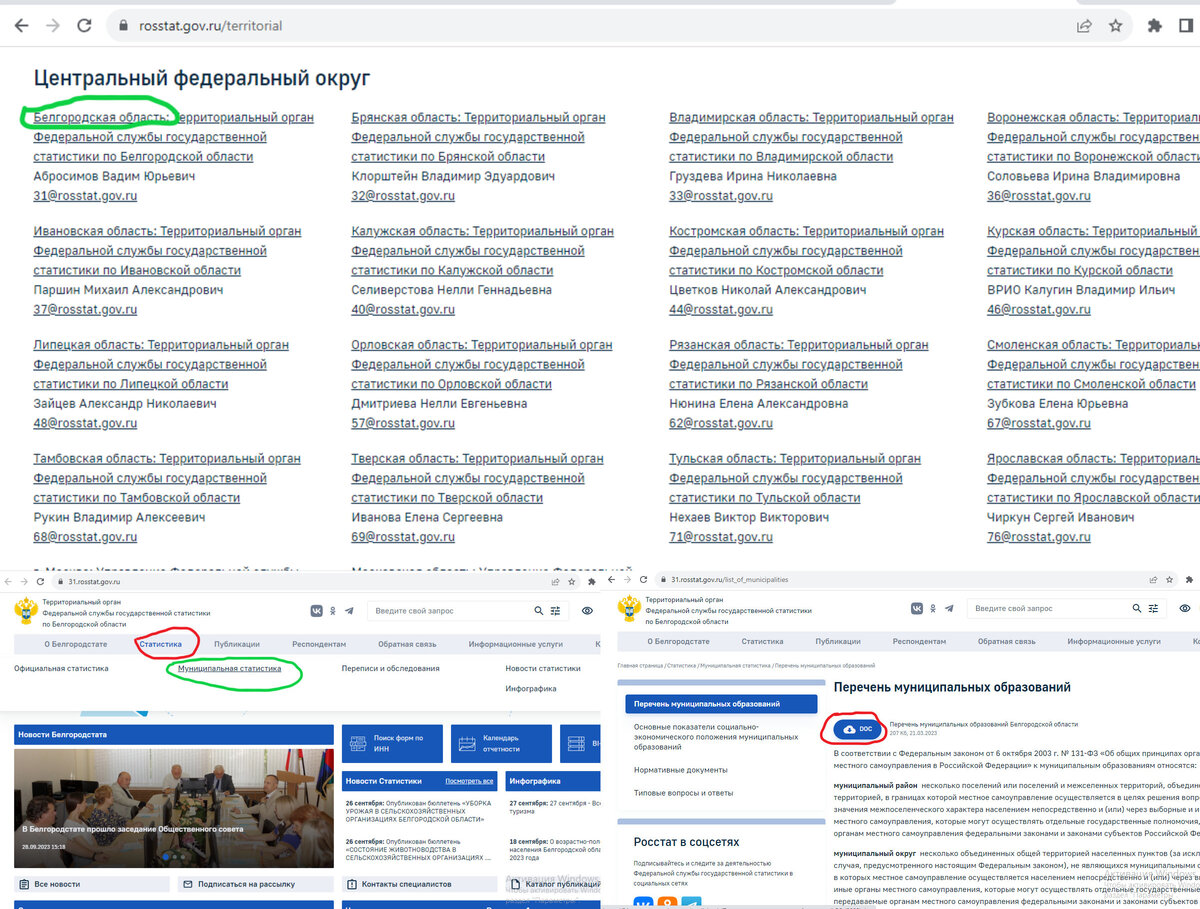
Task: Open the search filter sliders icon
Action: coord(555,610)
